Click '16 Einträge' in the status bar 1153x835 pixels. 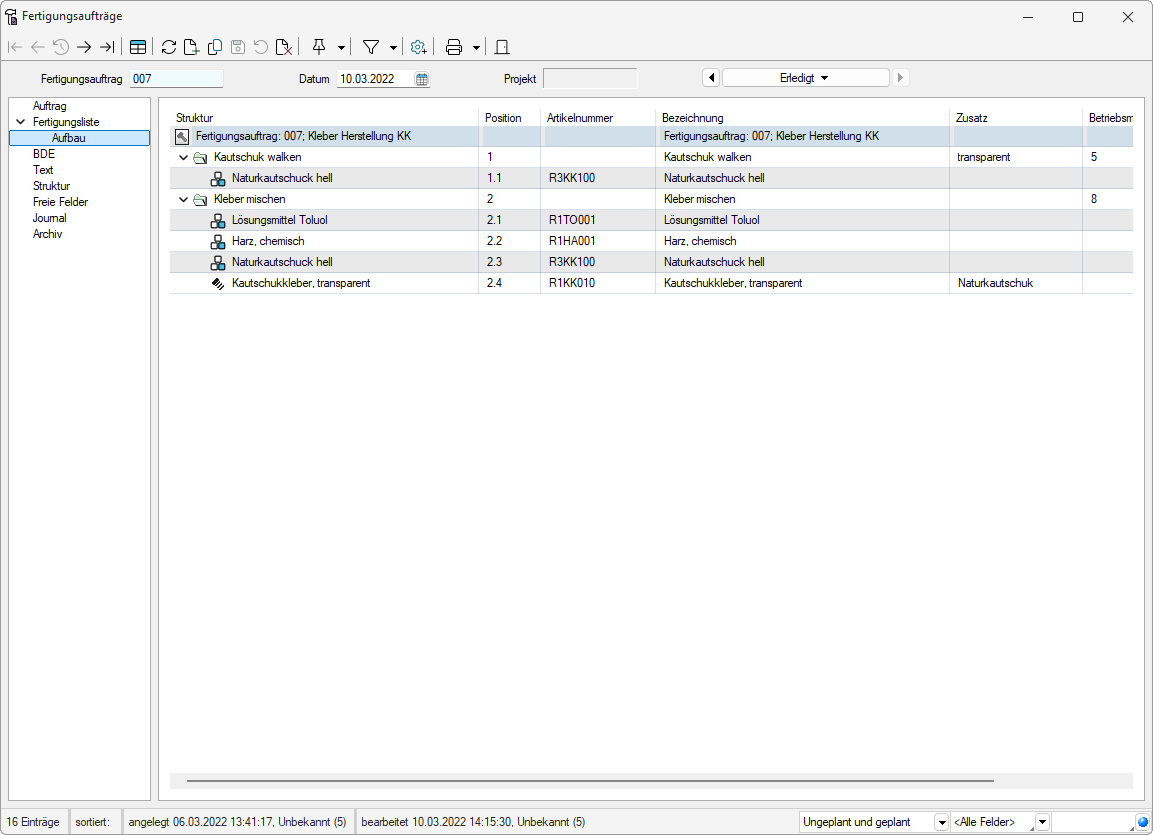pyautogui.click(x=33, y=822)
